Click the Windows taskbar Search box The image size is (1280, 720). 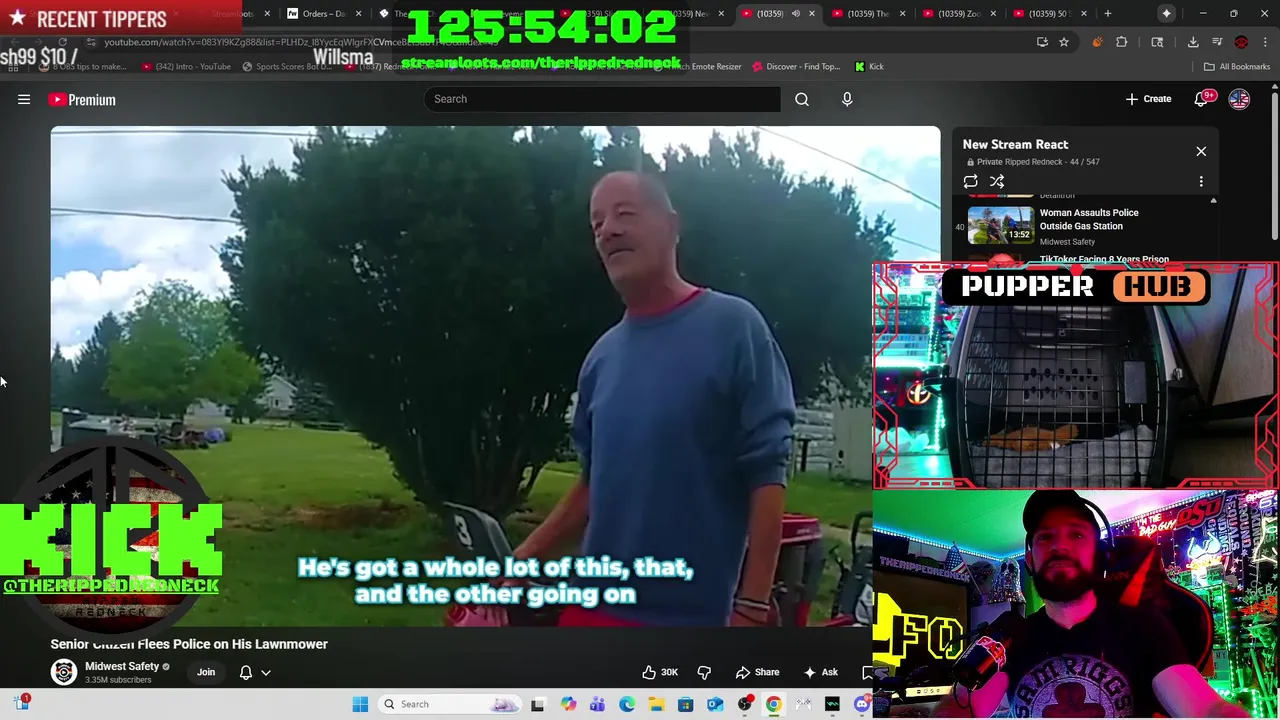point(452,704)
